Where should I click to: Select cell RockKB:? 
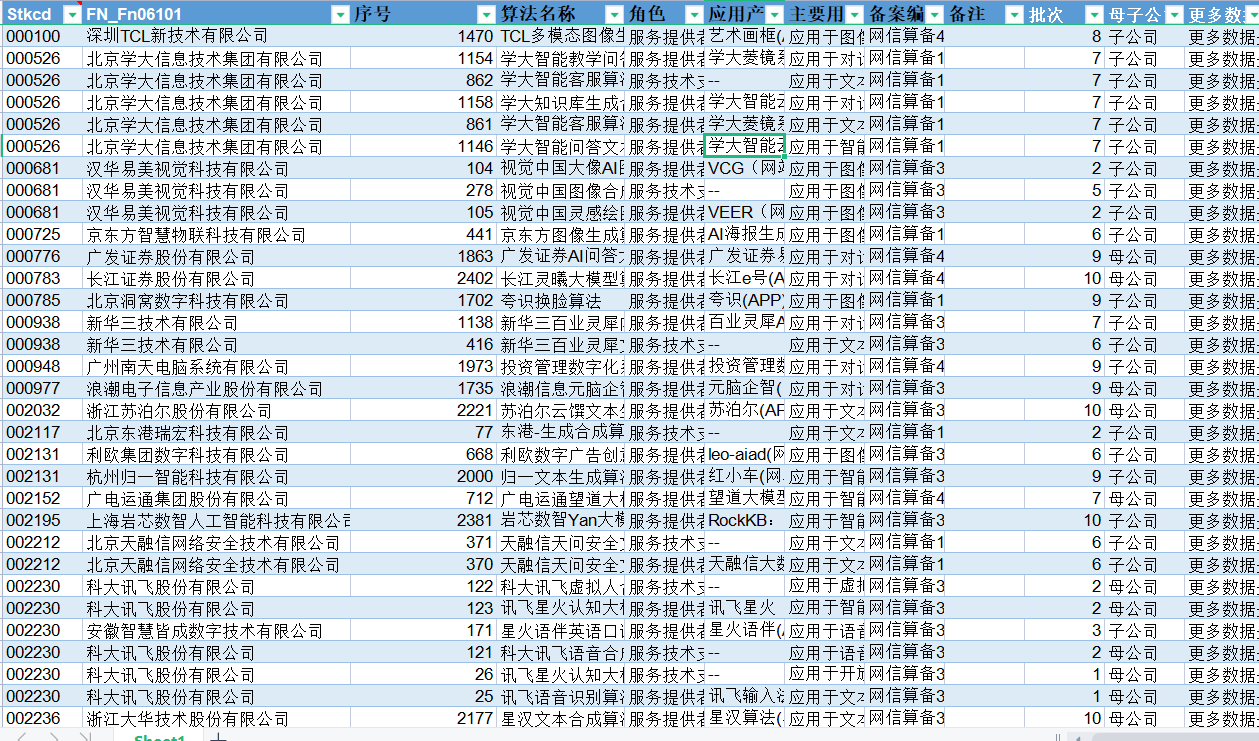744,520
